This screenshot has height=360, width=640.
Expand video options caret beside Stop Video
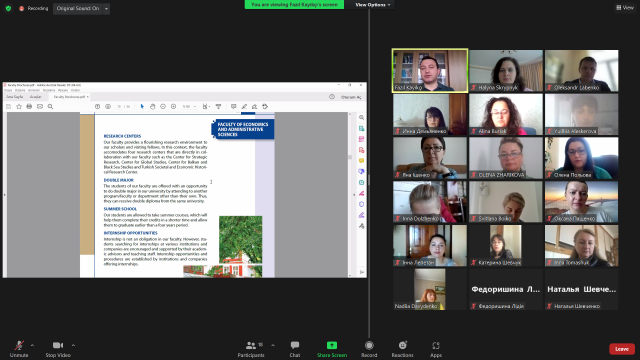(73, 345)
